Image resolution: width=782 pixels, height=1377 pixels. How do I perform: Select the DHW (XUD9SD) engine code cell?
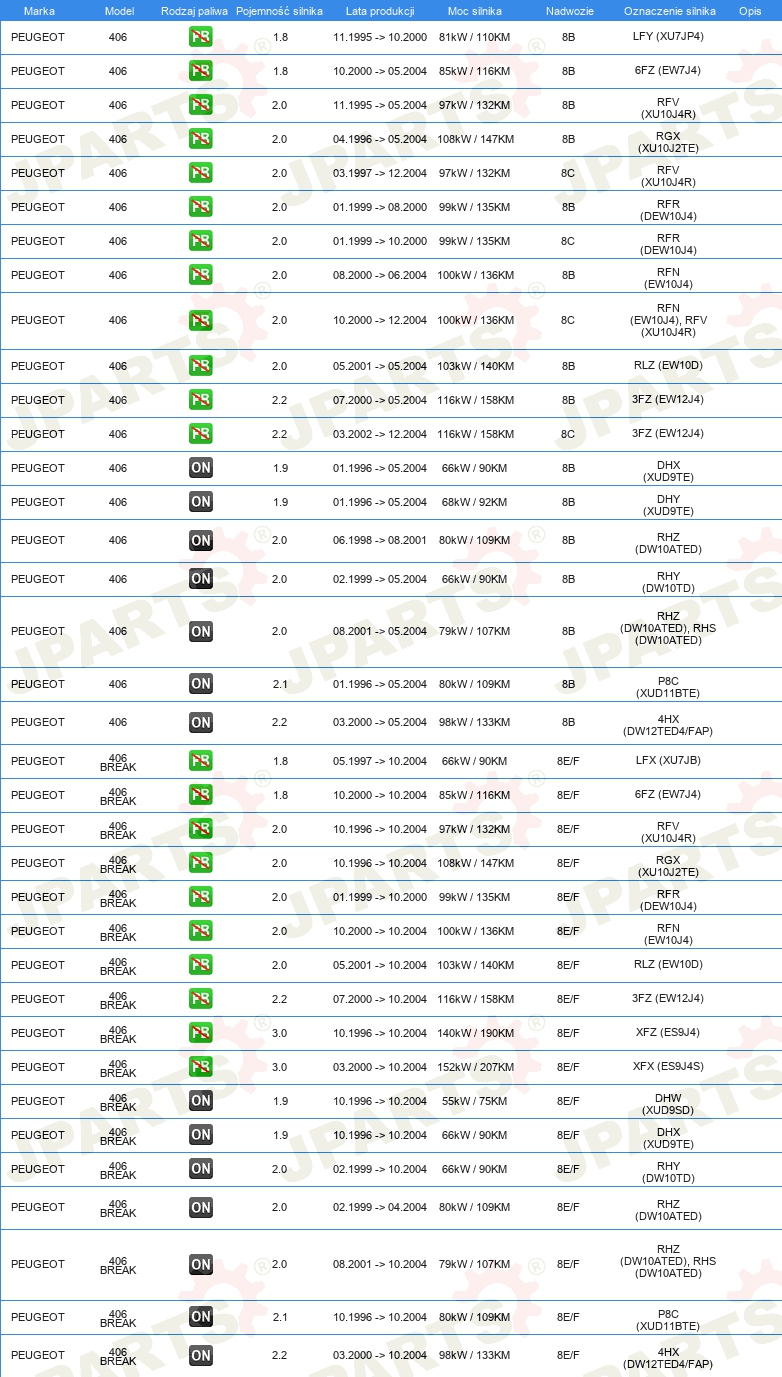[x=668, y=1105]
